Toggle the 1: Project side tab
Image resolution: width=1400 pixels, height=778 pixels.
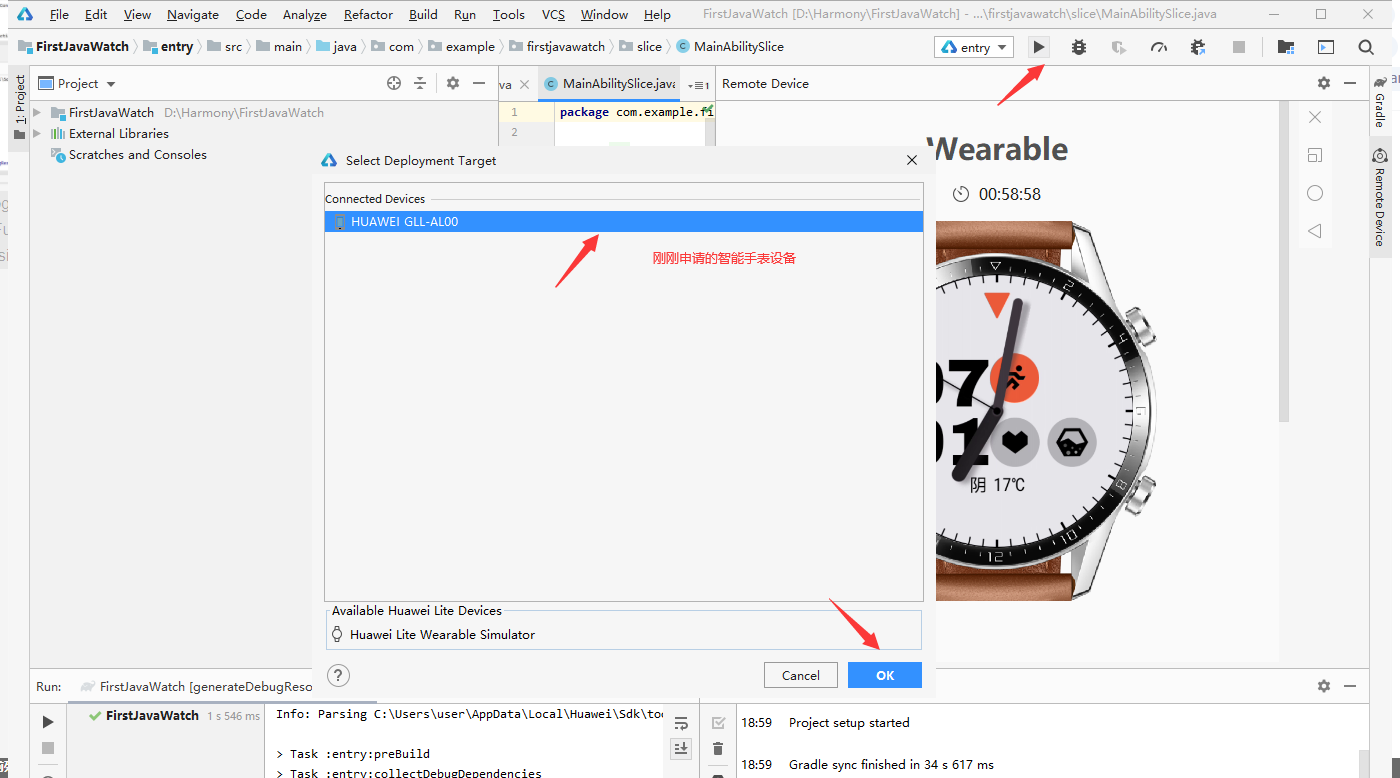20,106
